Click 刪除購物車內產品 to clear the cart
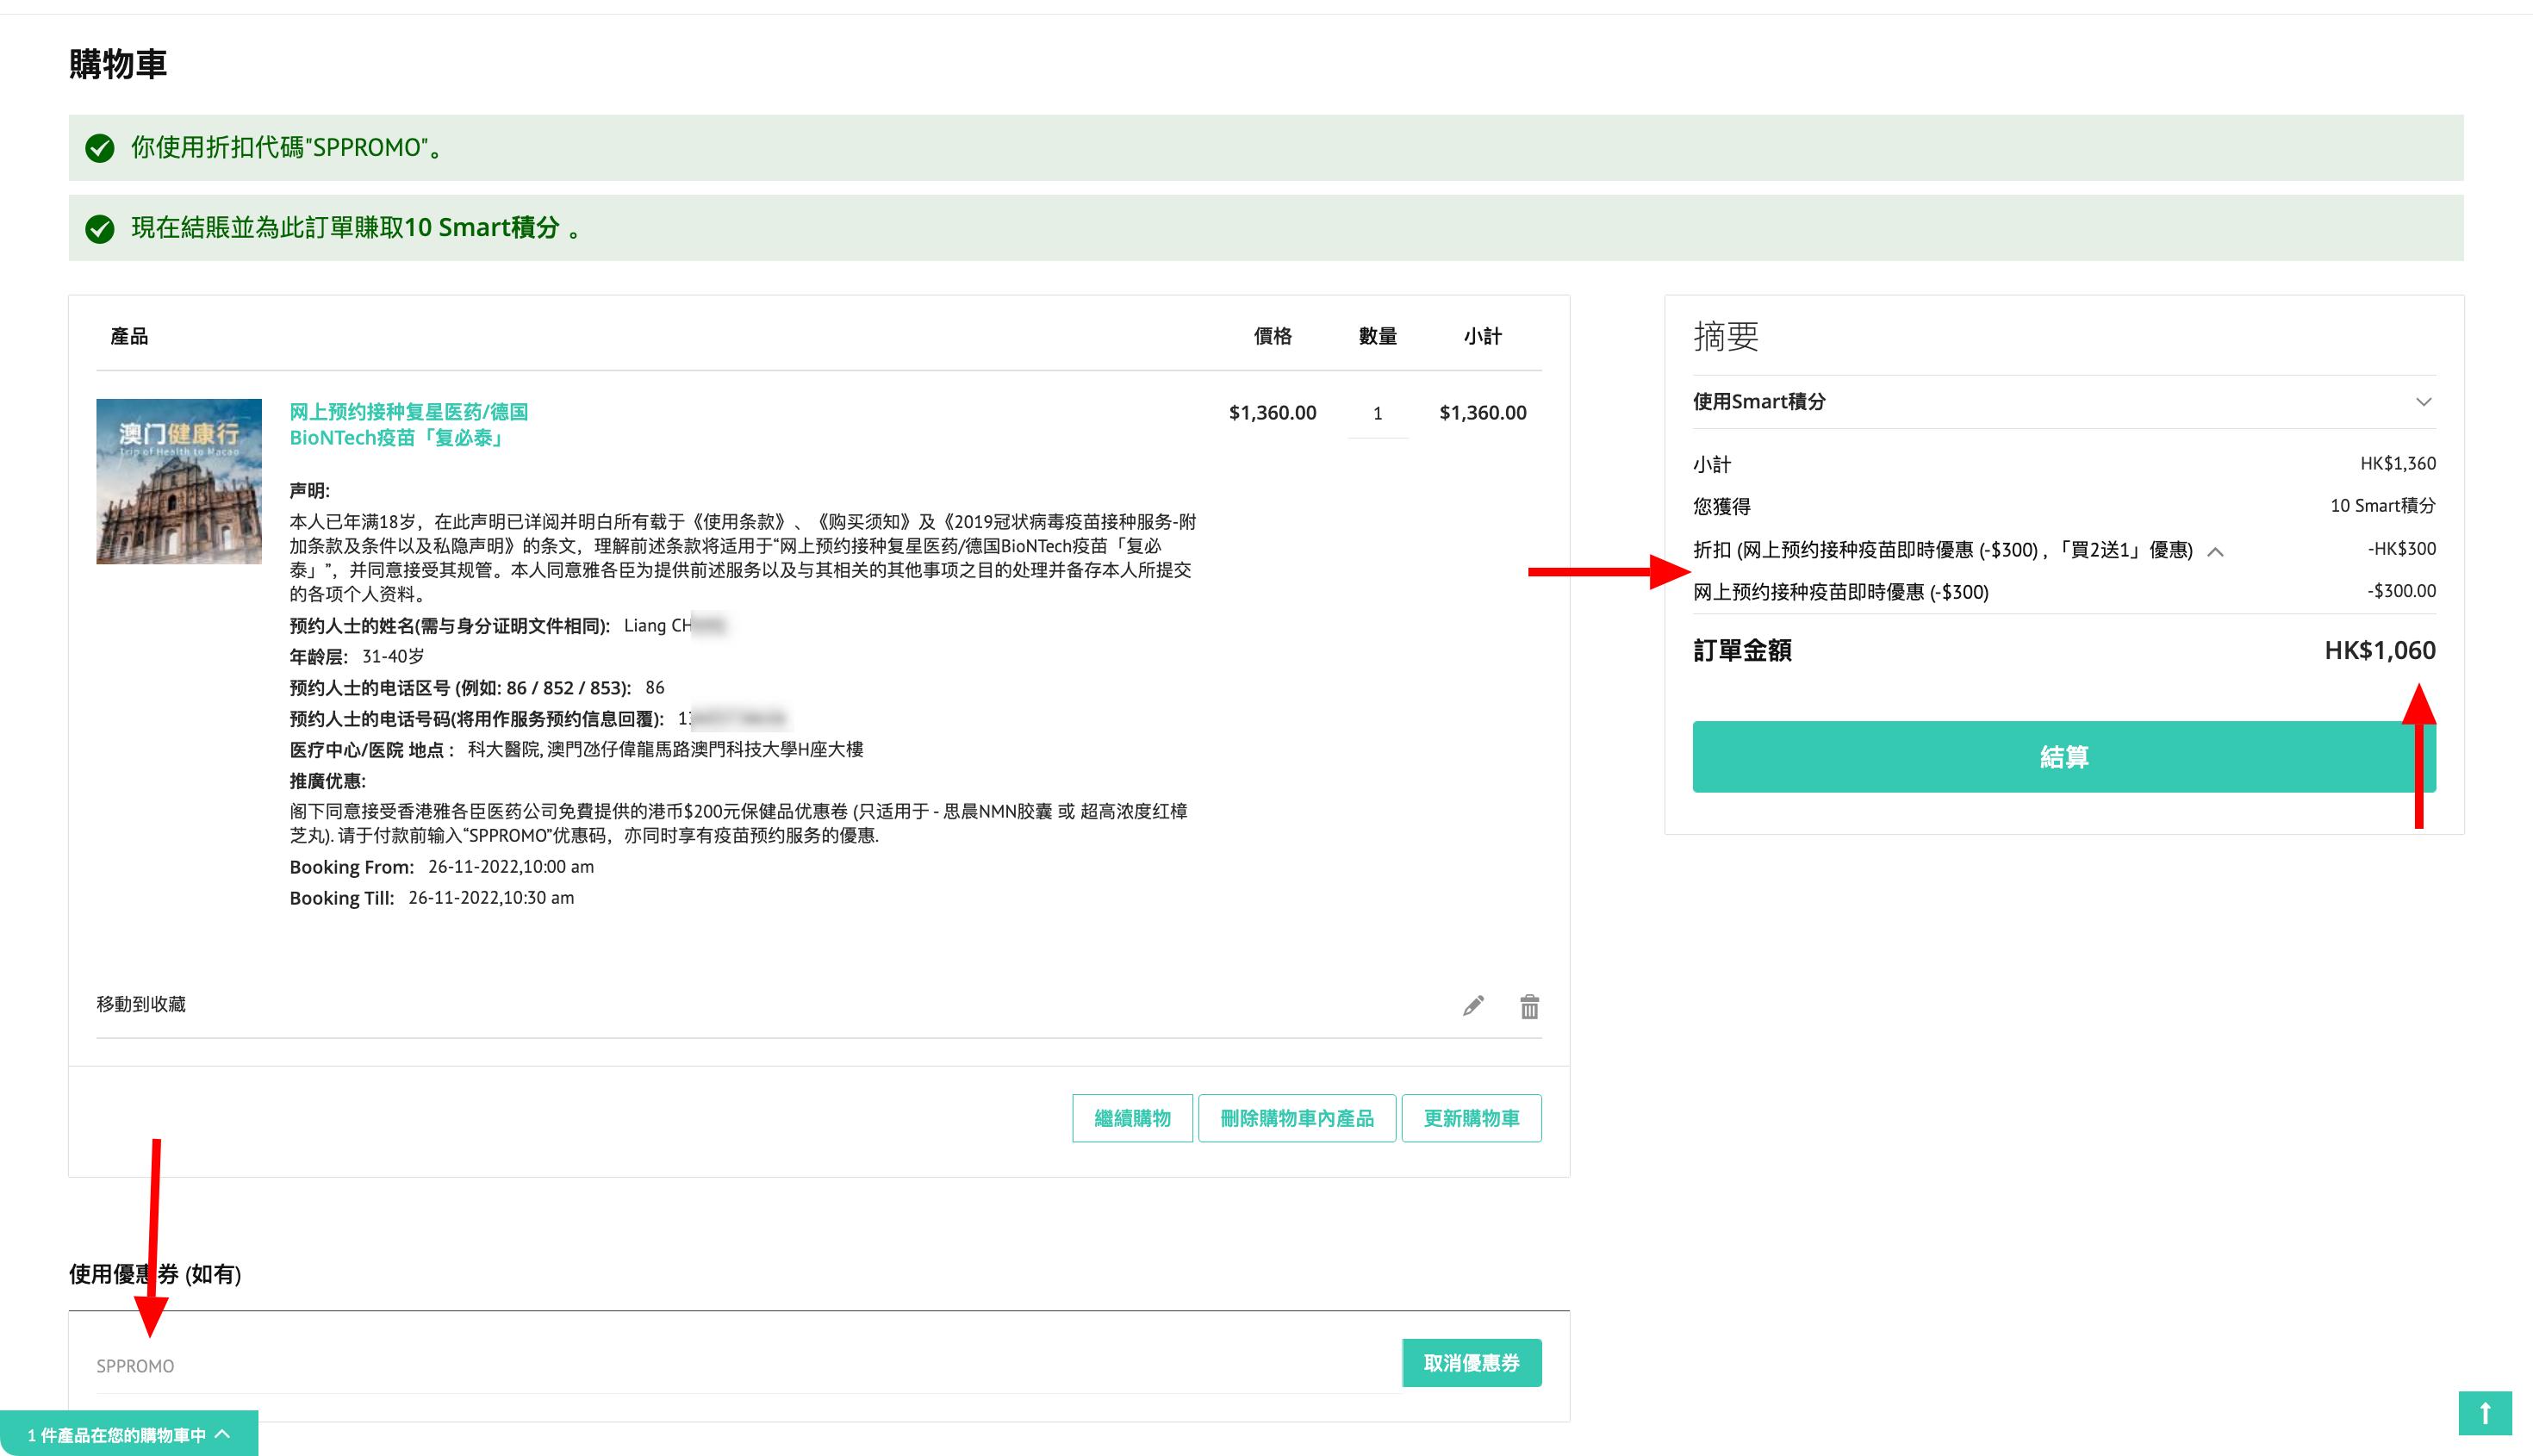This screenshot has width=2533, height=1456. pyautogui.click(x=1297, y=1118)
